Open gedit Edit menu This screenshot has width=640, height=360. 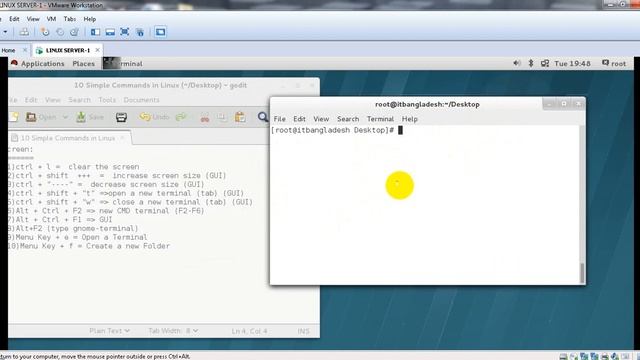[31, 100]
